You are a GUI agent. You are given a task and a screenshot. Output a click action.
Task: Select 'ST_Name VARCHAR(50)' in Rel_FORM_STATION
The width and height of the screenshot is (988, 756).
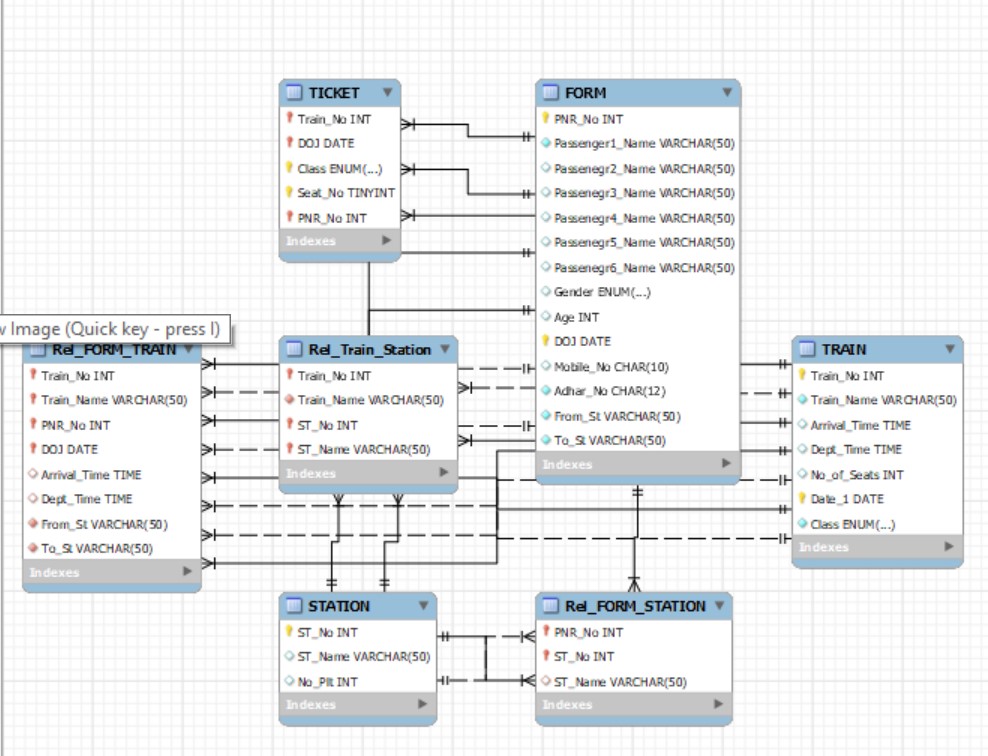(620, 682)
